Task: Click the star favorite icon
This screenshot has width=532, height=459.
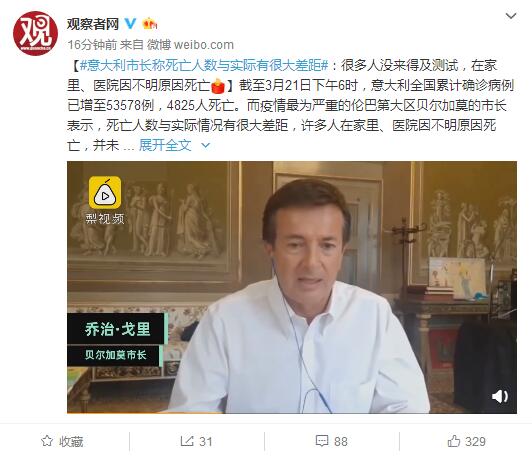Action: [x=47, y=441]
